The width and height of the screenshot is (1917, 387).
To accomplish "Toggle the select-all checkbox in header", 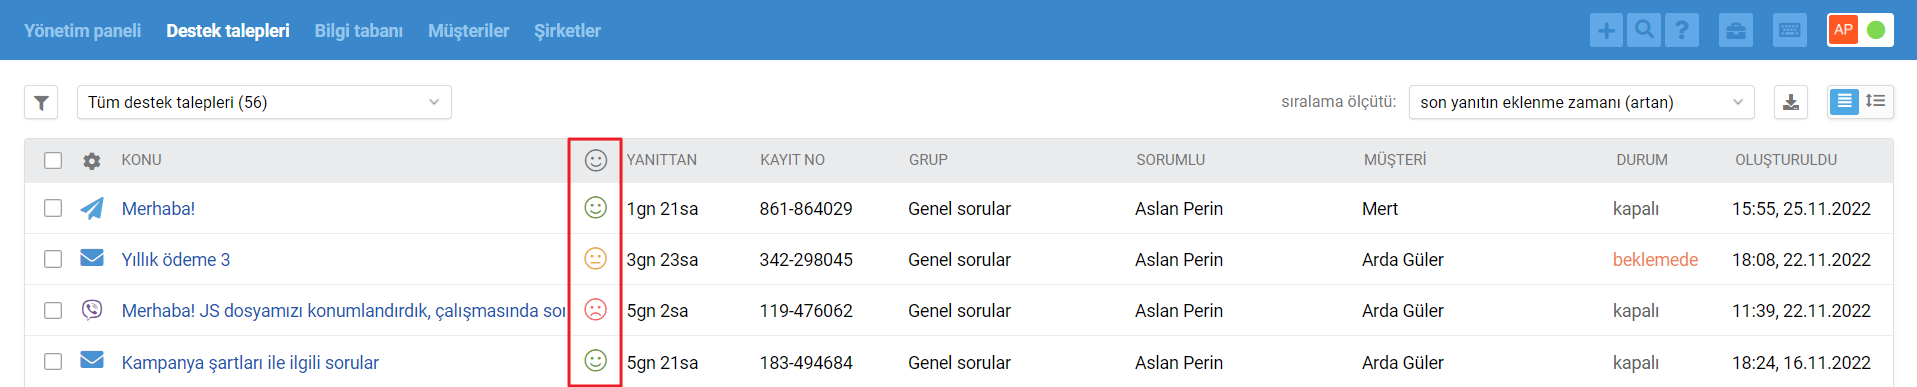I will [x=53, y=160].
